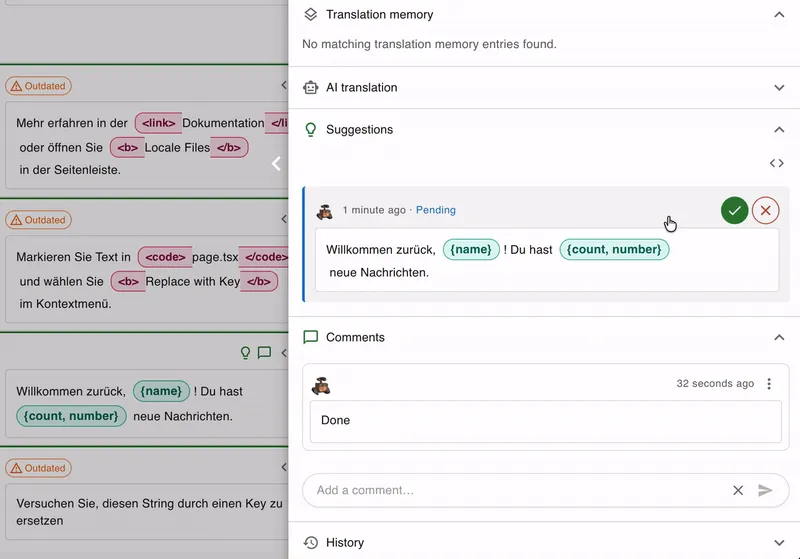
Task: Clear the comment field with X icon
Action: pos(738,490)
